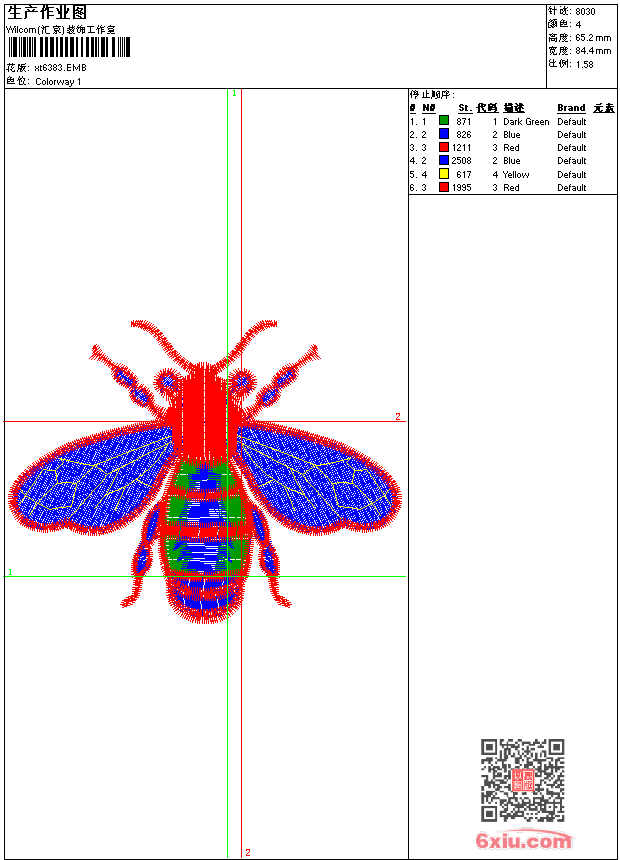Select the Yellow swatch in the stop sequence
Viewport: 620px width, 860px height.
444,174
